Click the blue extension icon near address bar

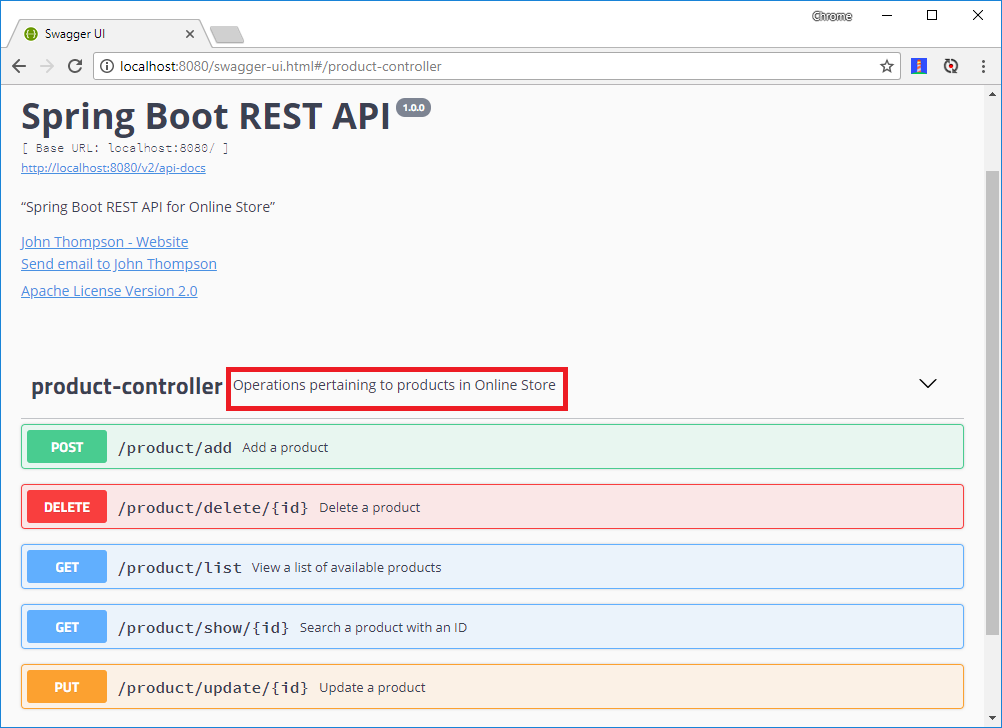(x=919, y=66)
